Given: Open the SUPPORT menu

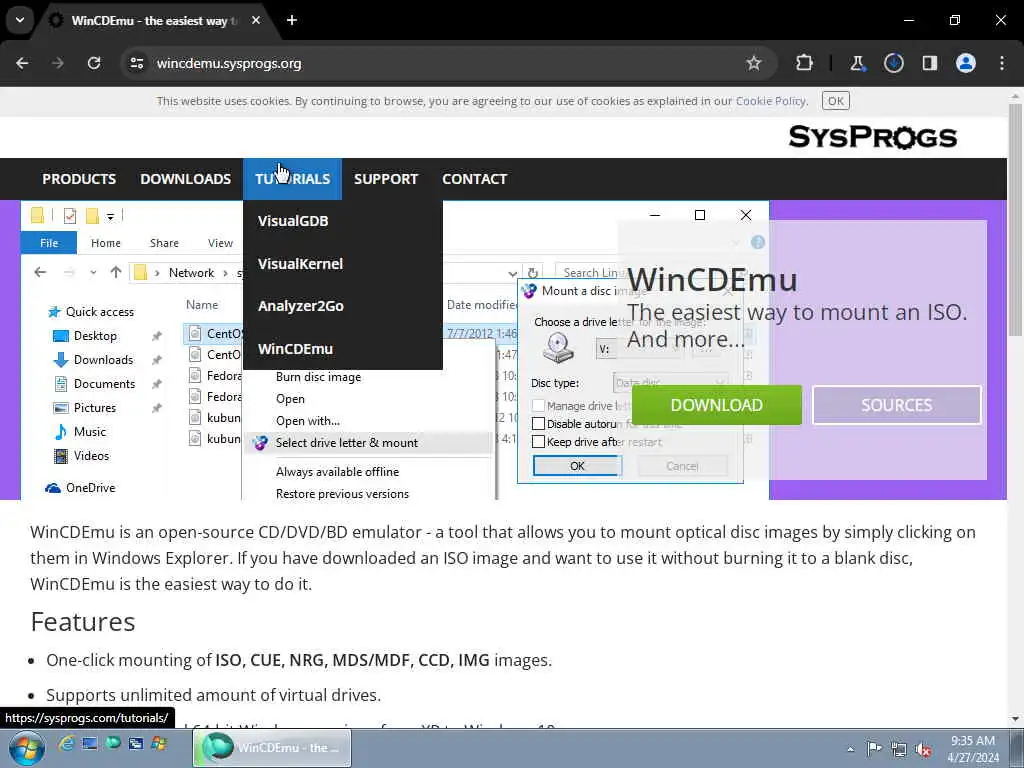Looking at the screenshot, I should pyautogui.click(x=386, y=179).
